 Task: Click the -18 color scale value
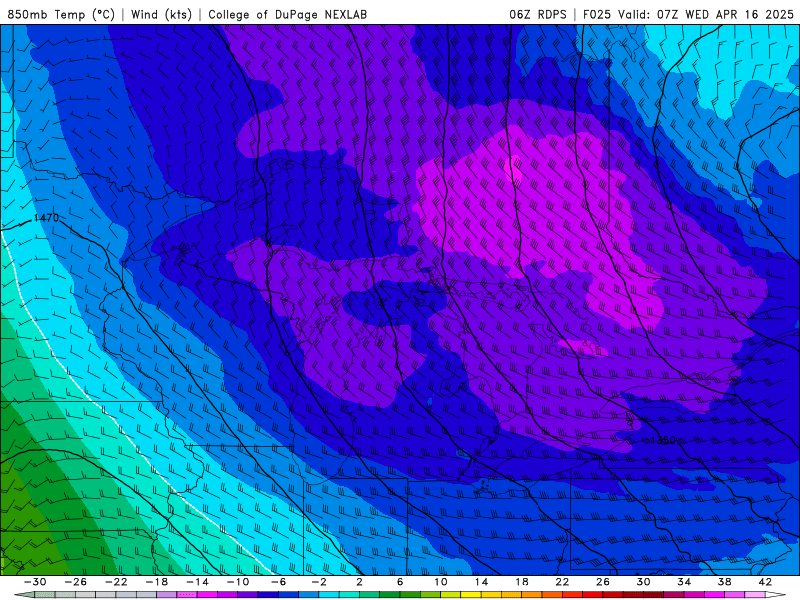click(x=157, y=582)
